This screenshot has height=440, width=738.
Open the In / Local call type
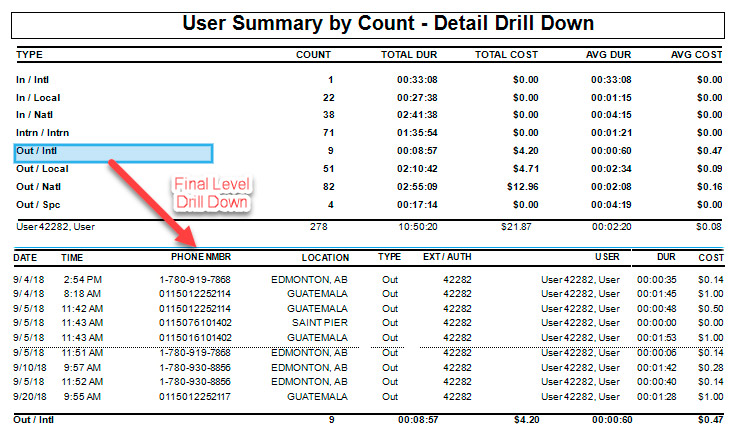(37, 97)
